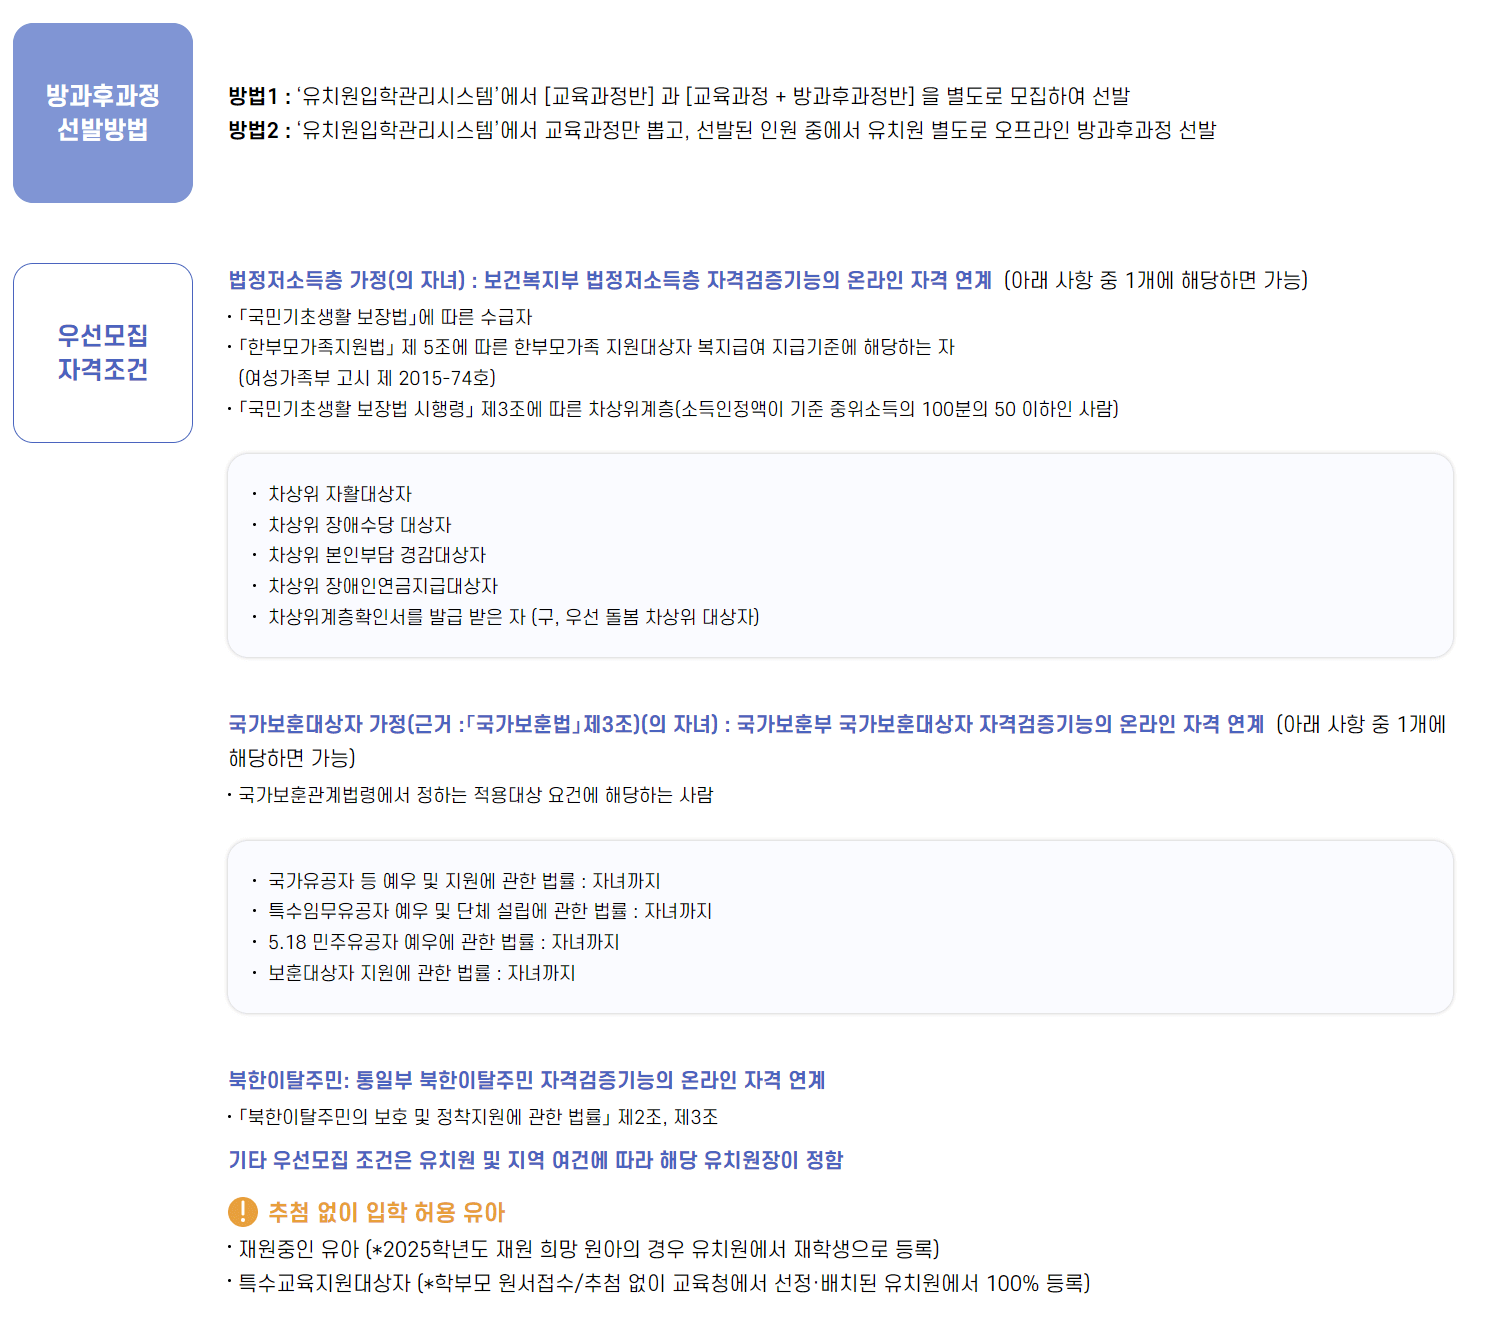Image resolution: width=1490 pixels, height=1327 pixels.
Task: Click 특수교육지원대상자 line
Action: pyautogui.click(x=659, y=1283)
